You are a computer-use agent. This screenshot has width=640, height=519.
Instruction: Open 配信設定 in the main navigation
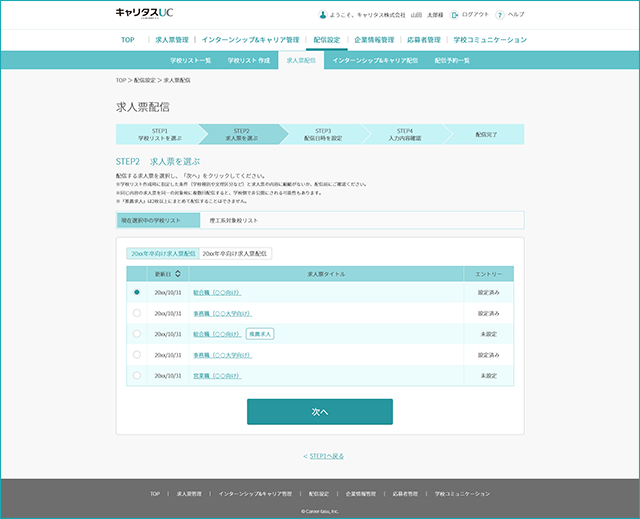327,40
